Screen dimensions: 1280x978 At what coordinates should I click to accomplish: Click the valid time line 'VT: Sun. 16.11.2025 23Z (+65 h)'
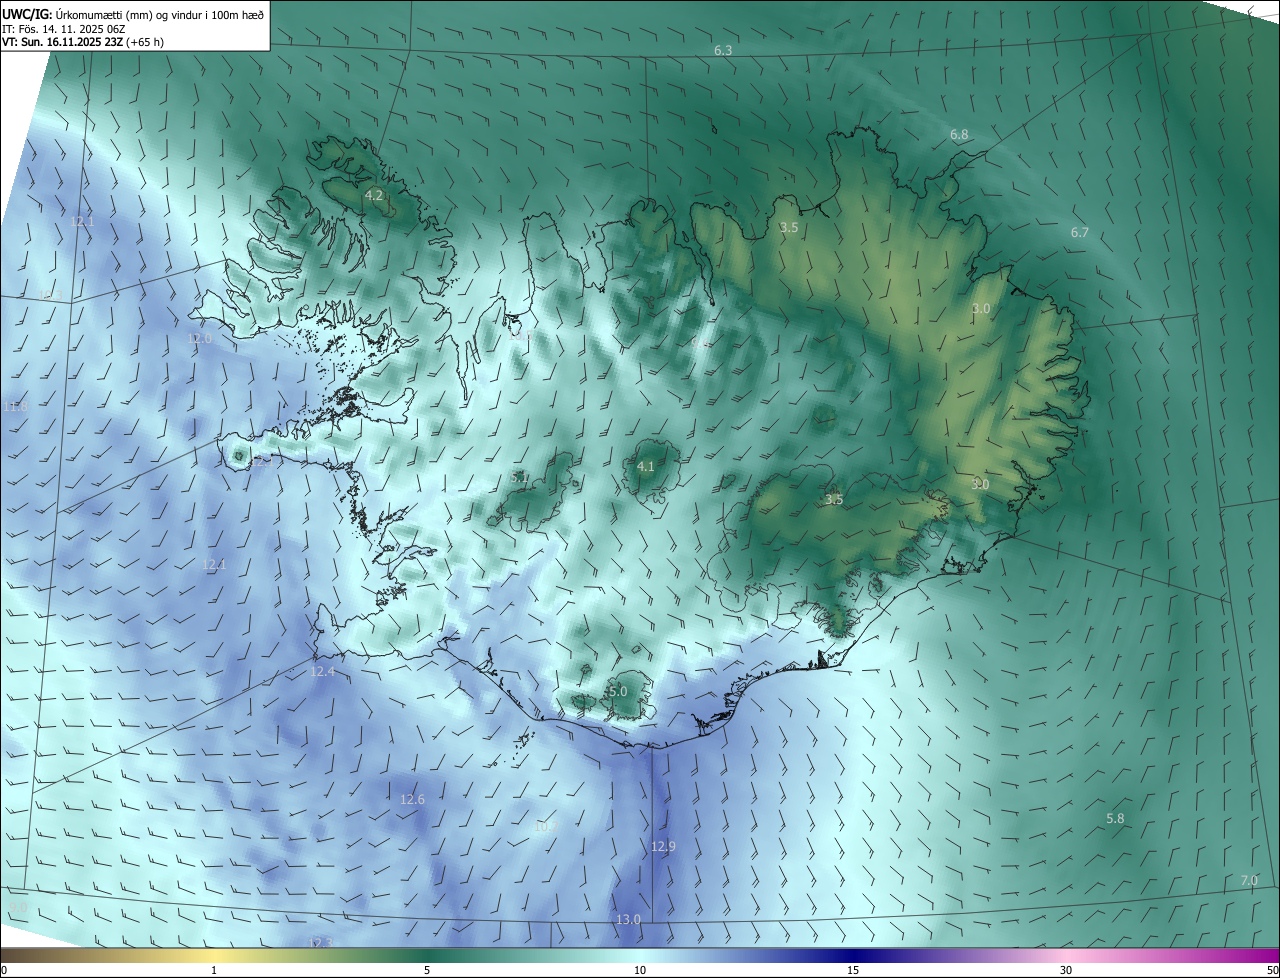tap(83, 42)
